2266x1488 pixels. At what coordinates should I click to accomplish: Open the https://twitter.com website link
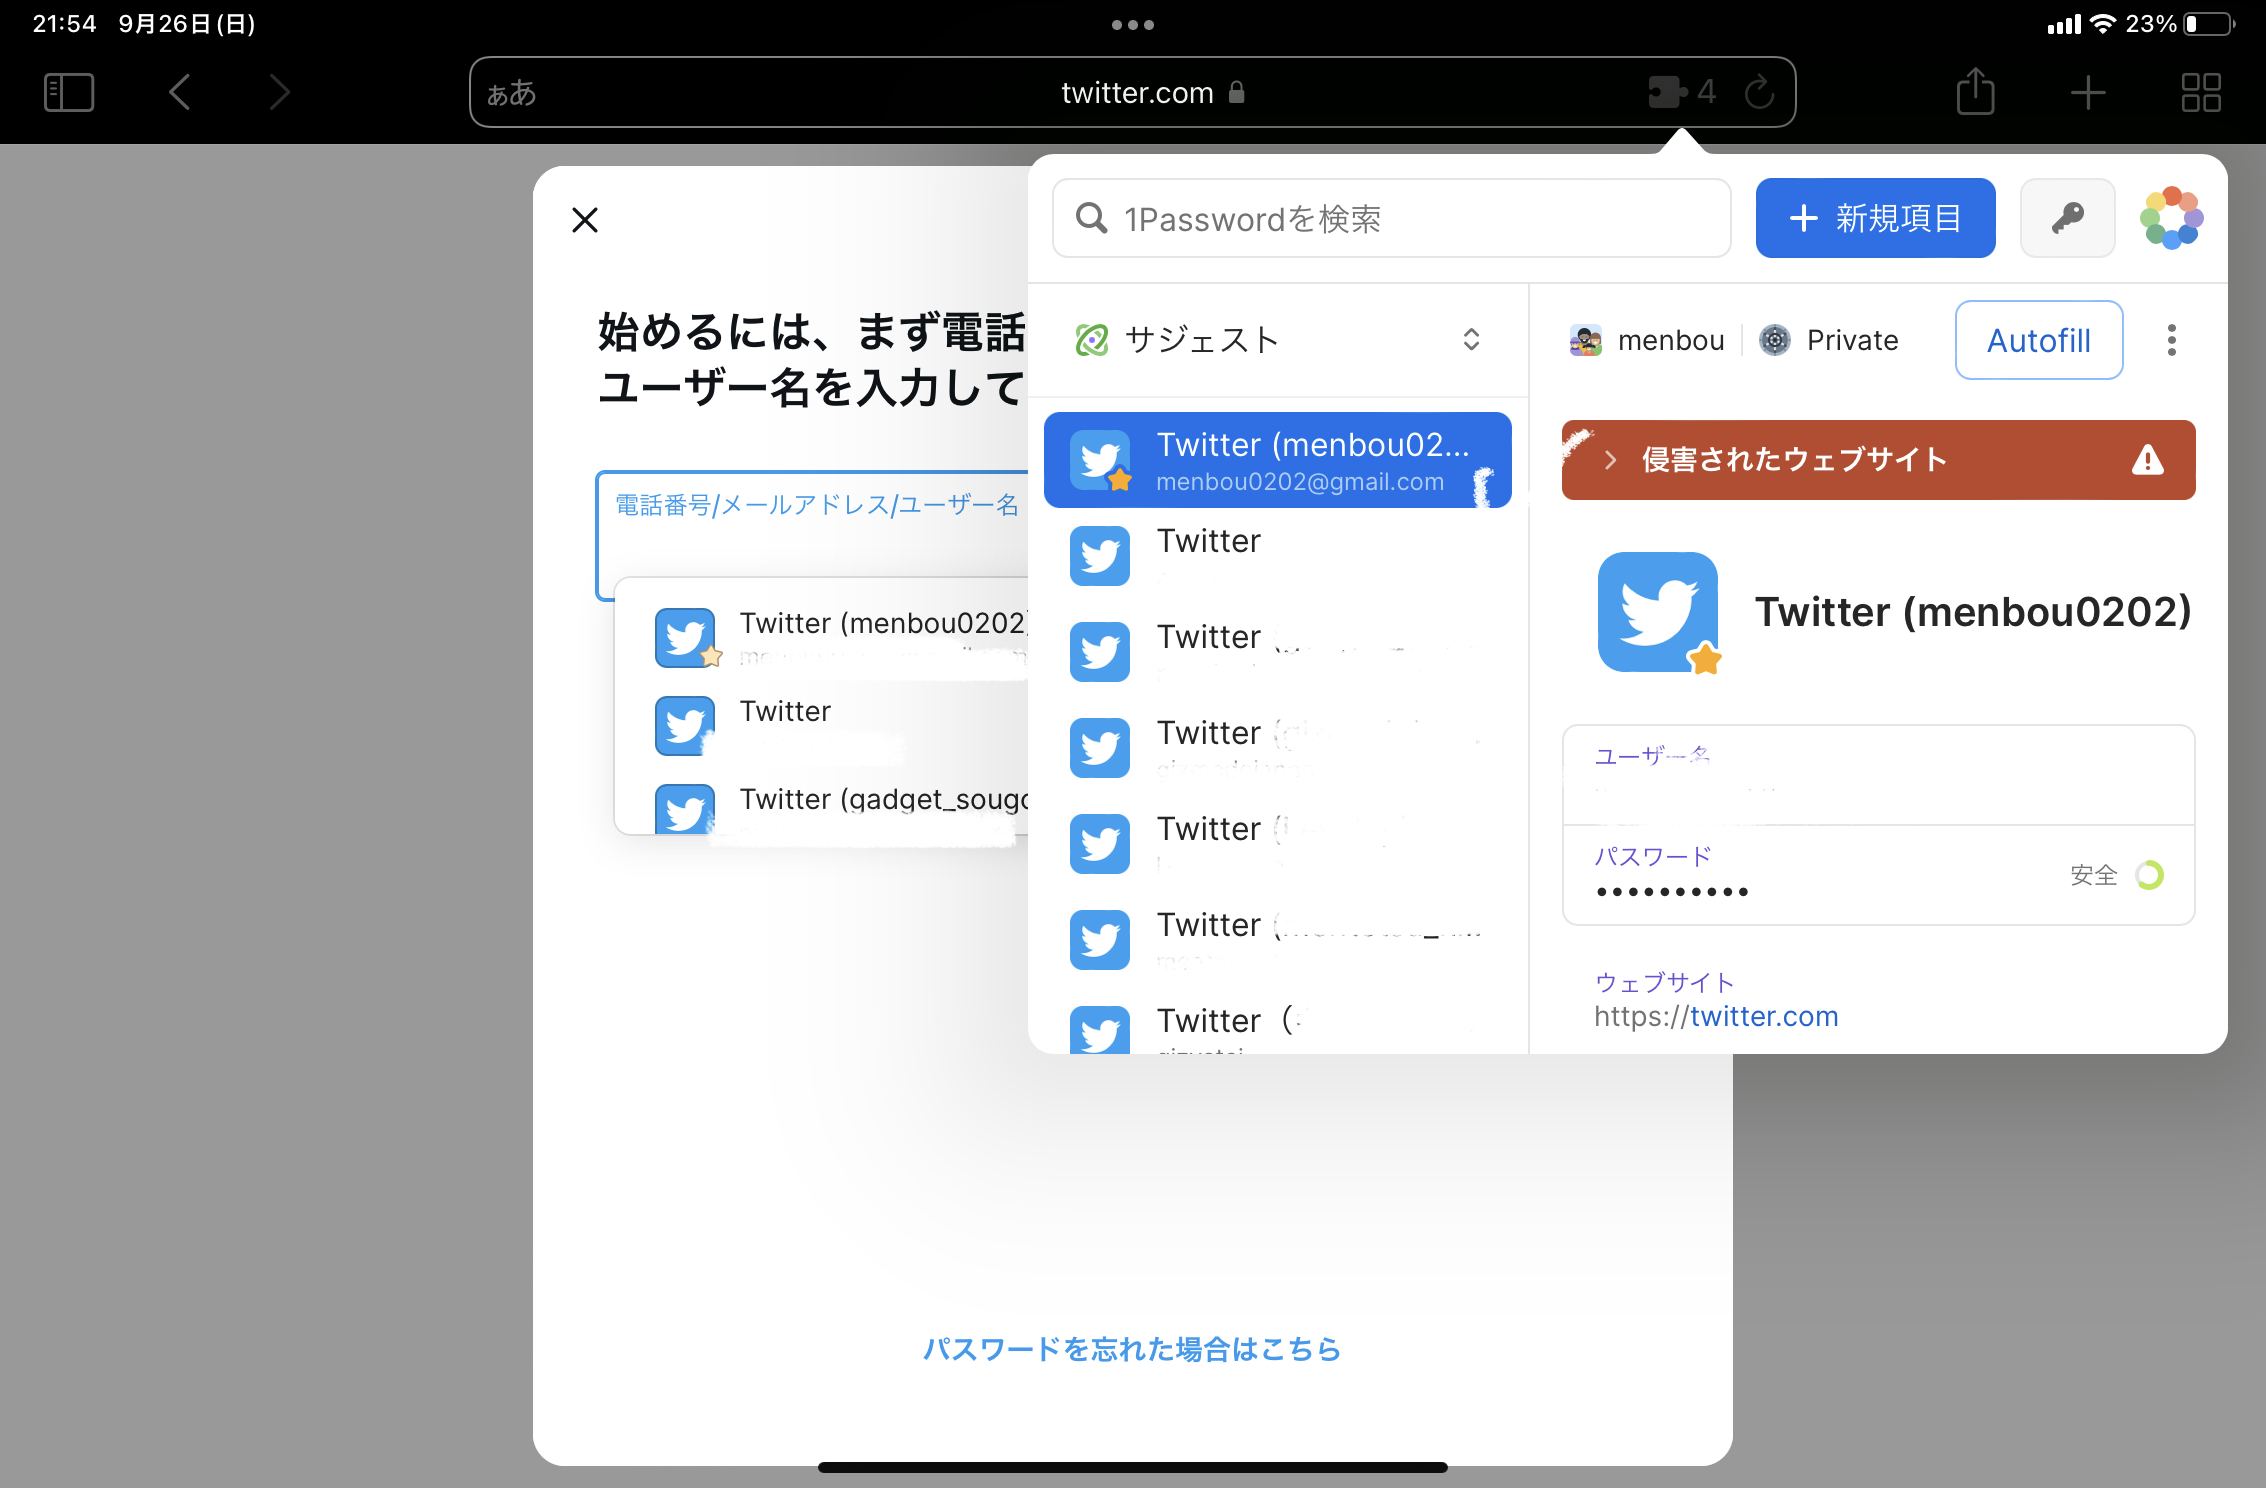(x=1716, y=1016)
